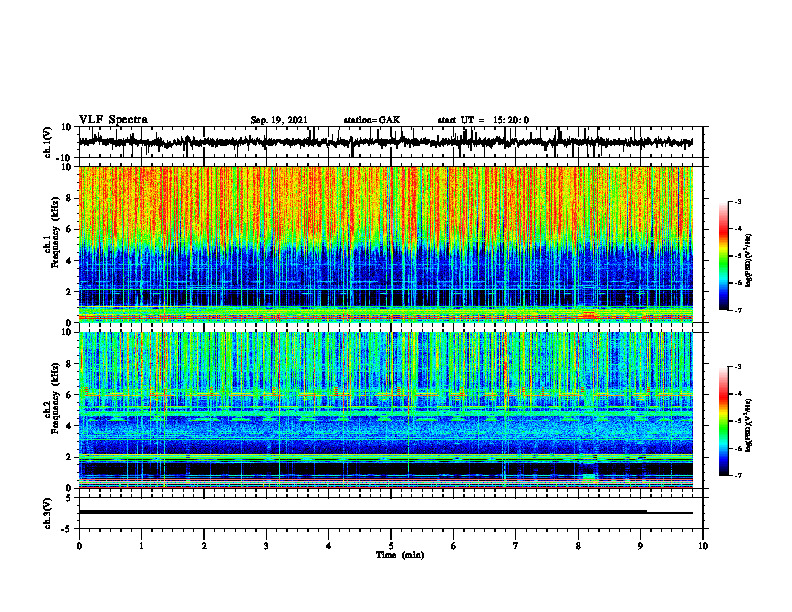This screenshot has height=612, width=792.
Task: Click the upper ch.1 color scale bar
Action: pos(724,256)
